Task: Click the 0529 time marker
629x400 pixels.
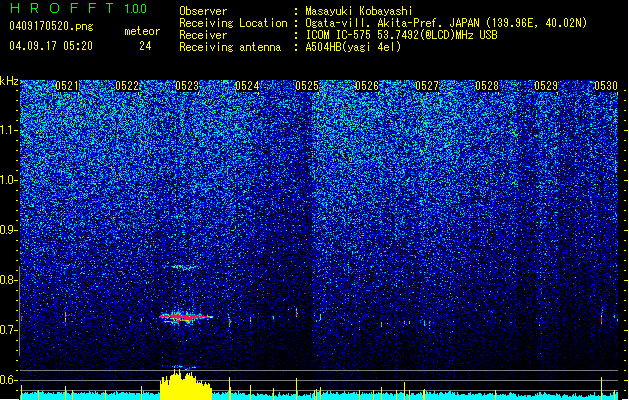Action: [546, 86]
